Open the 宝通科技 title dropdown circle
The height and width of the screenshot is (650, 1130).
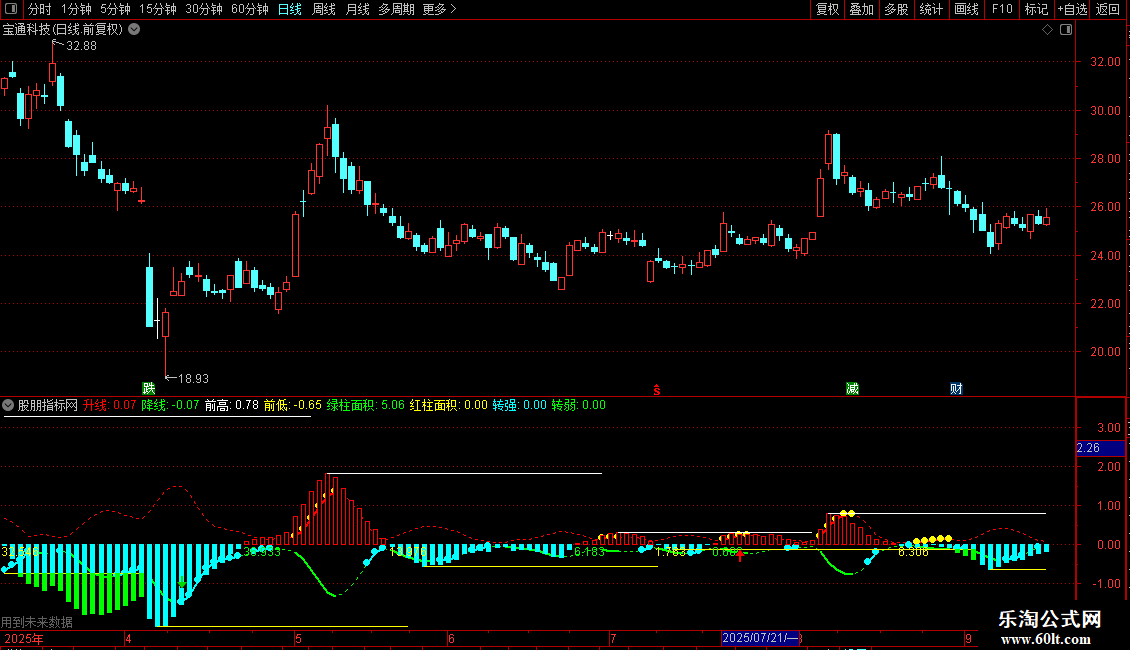pyautogui.click(x=134, y=29)
